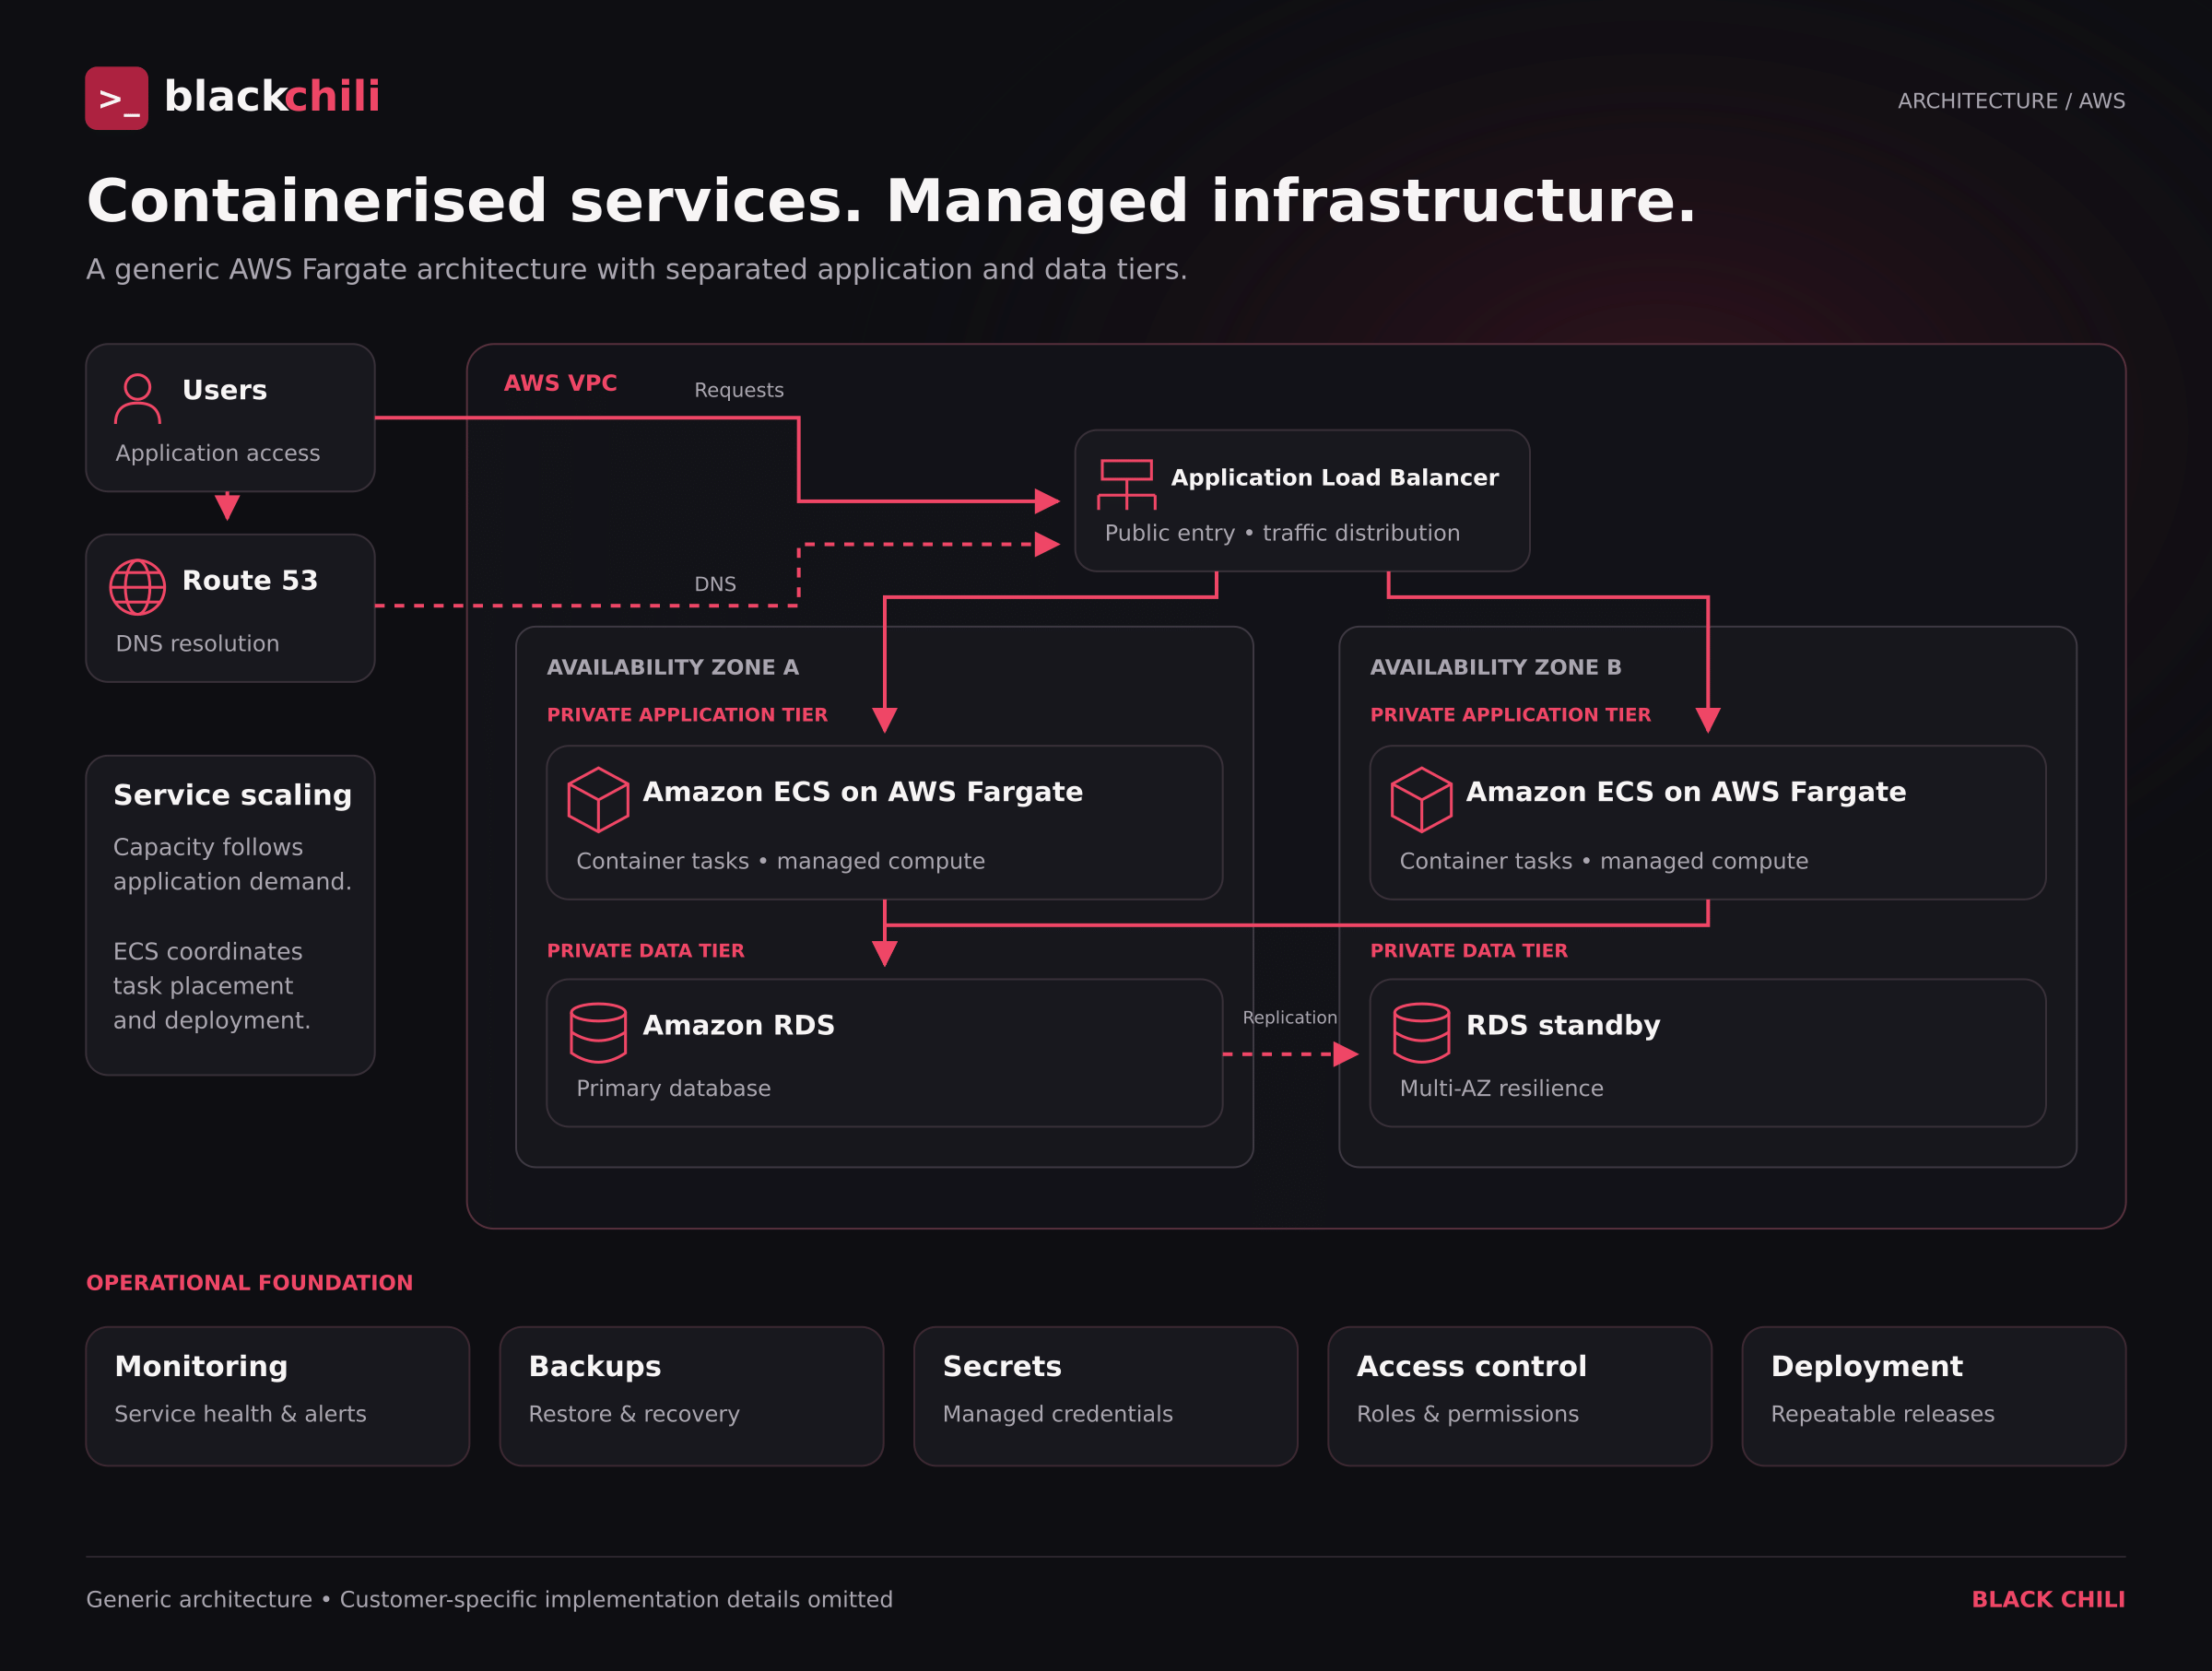Image resolution: width=2212 pixels, height=1671 pixels.
Task: Click PRIVATE DATA TIER in Zone B
Action: (x=1468, y=951)
